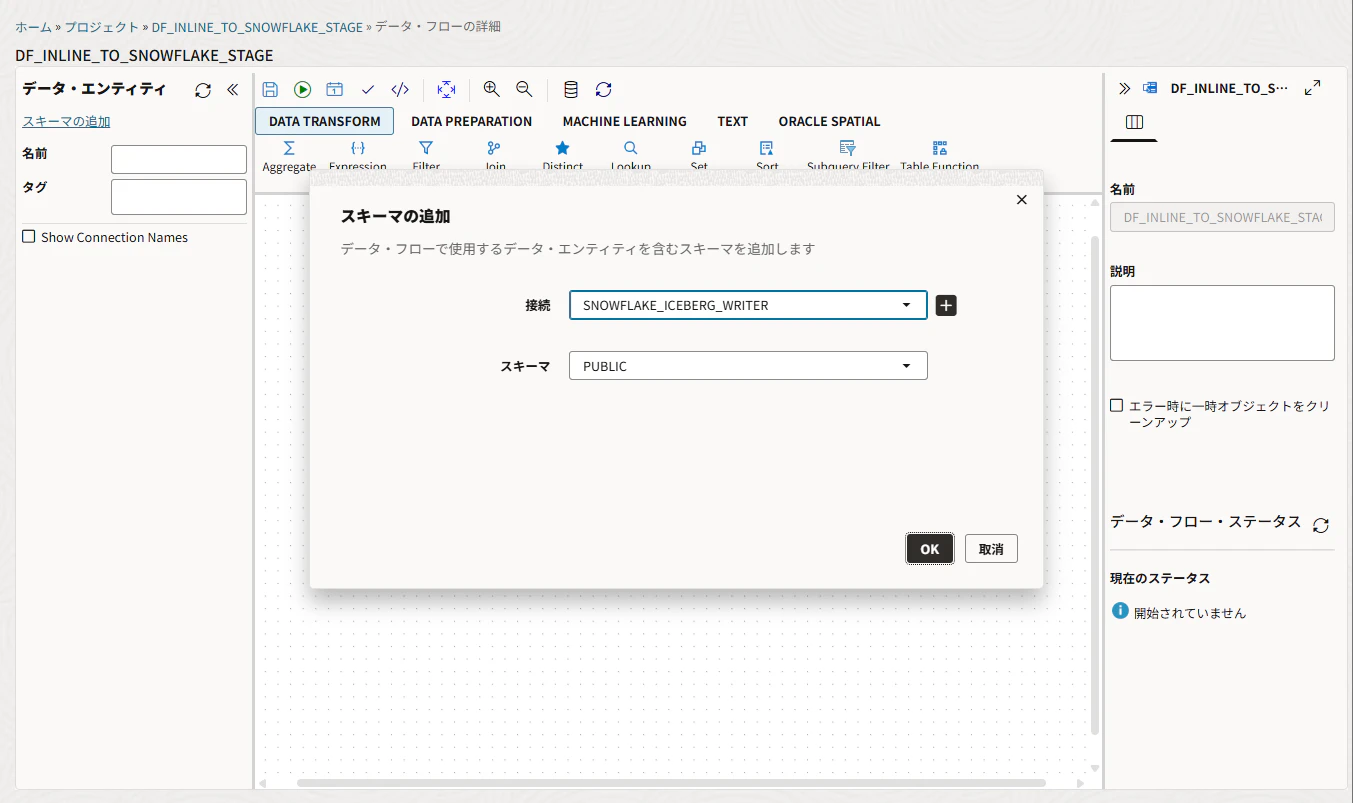Open code simulation with the angle-brackets icon
1353x803 pixels.
400,89
